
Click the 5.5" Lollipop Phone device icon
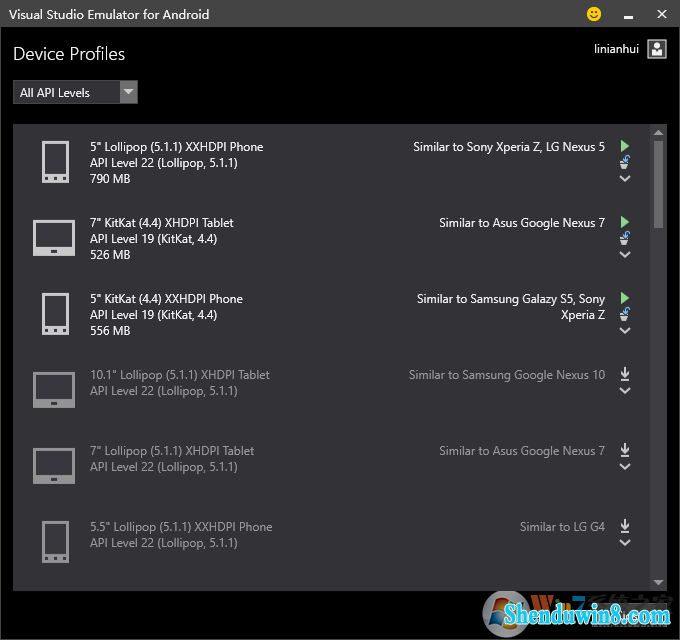click(x=55, y=542)
